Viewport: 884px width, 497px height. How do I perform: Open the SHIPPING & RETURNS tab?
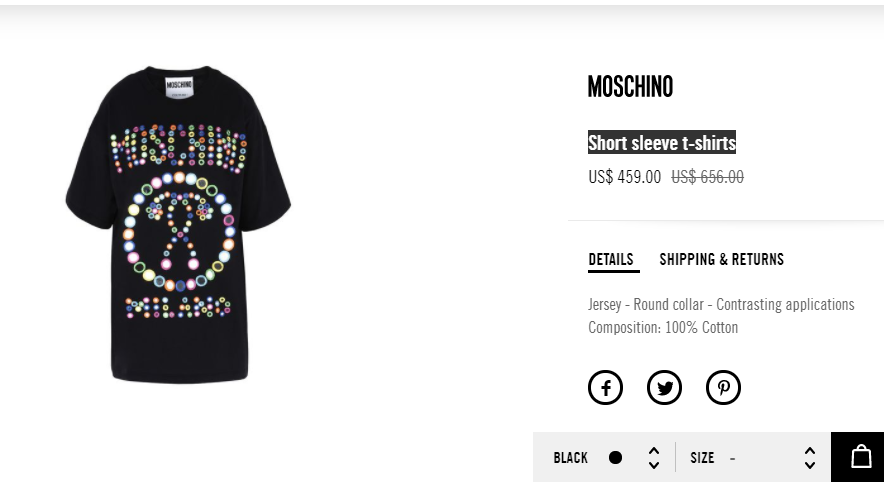click(x=721, y=260)
